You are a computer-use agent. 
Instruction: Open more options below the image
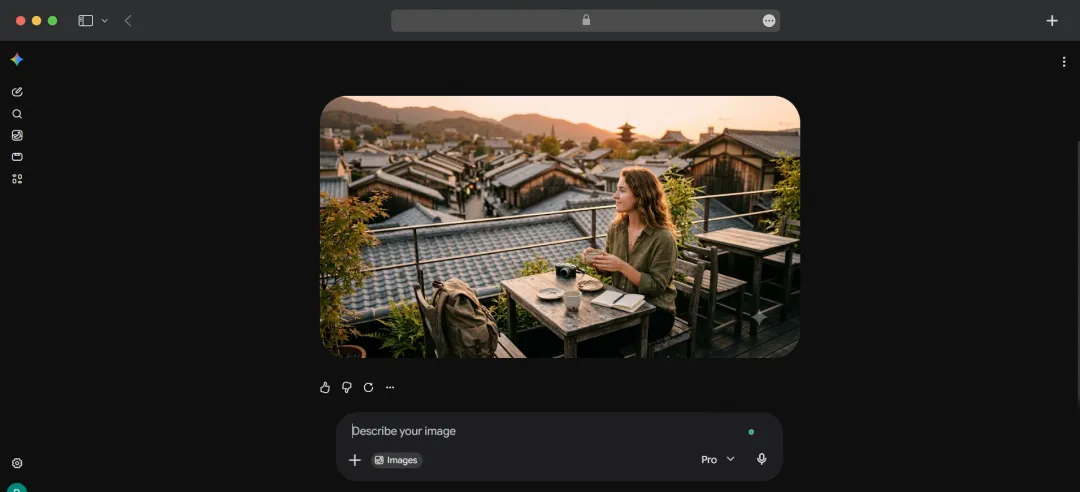390,387
